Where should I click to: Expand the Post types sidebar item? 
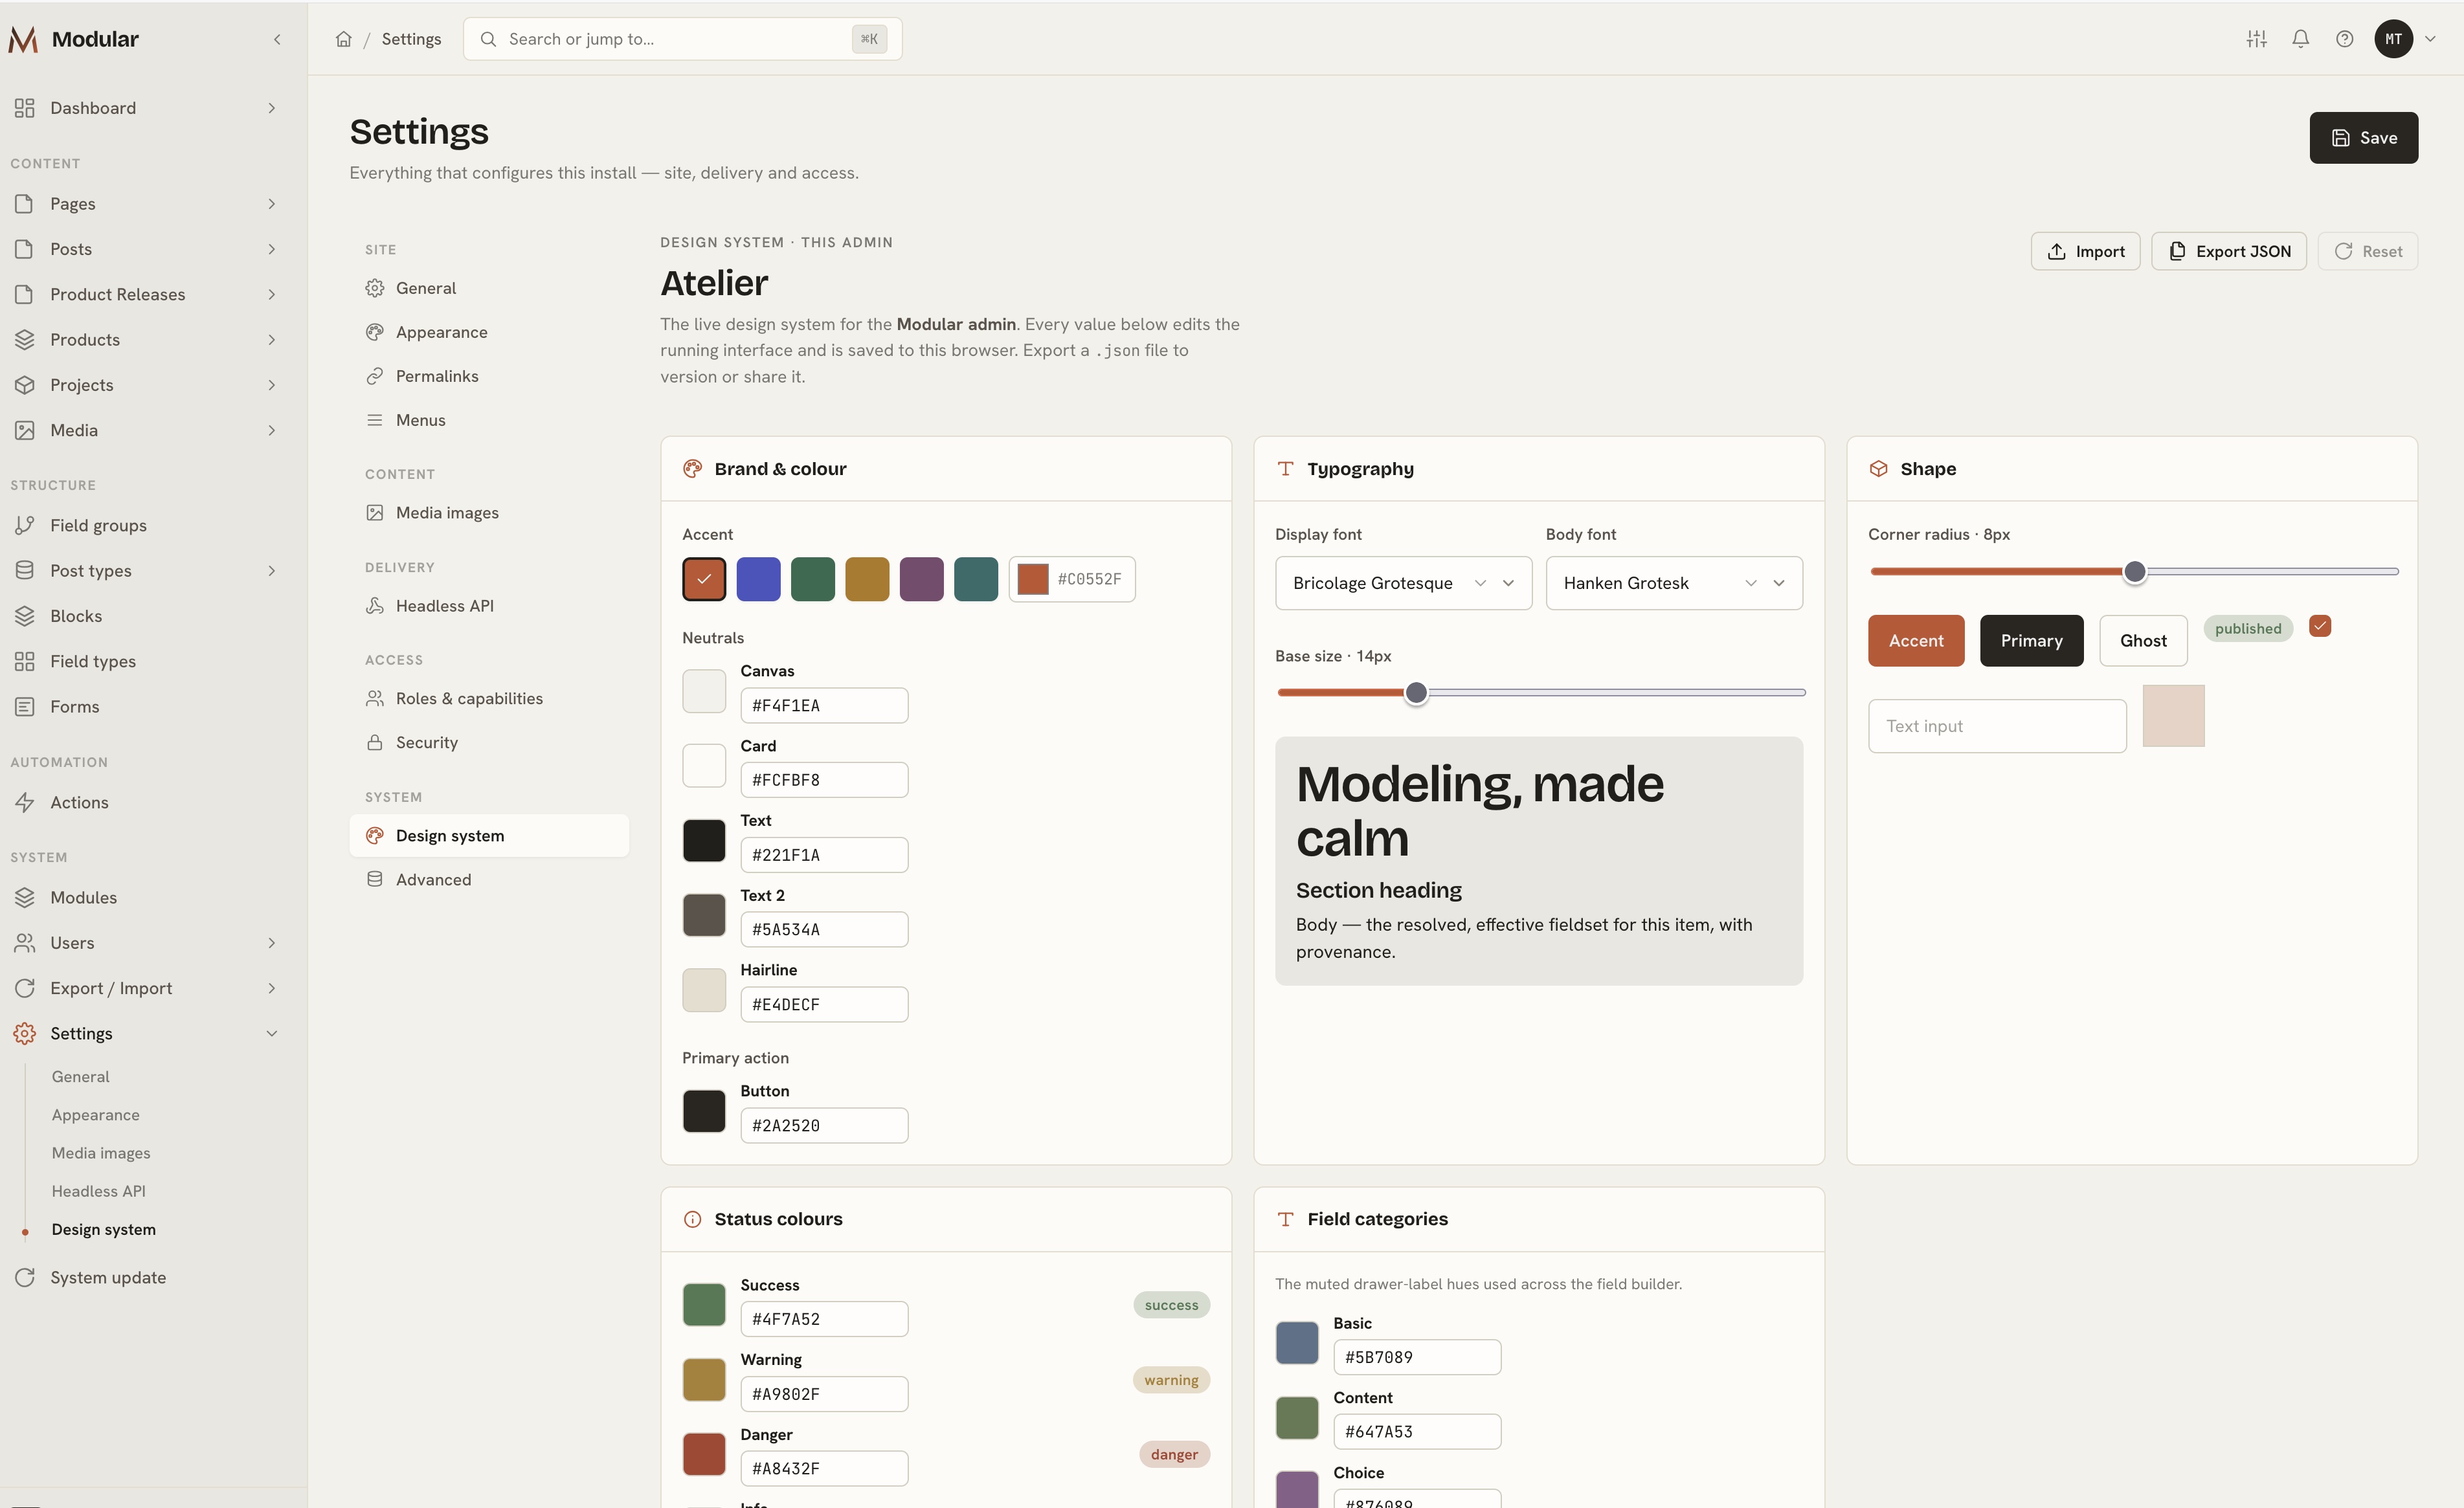pos(272,571)
